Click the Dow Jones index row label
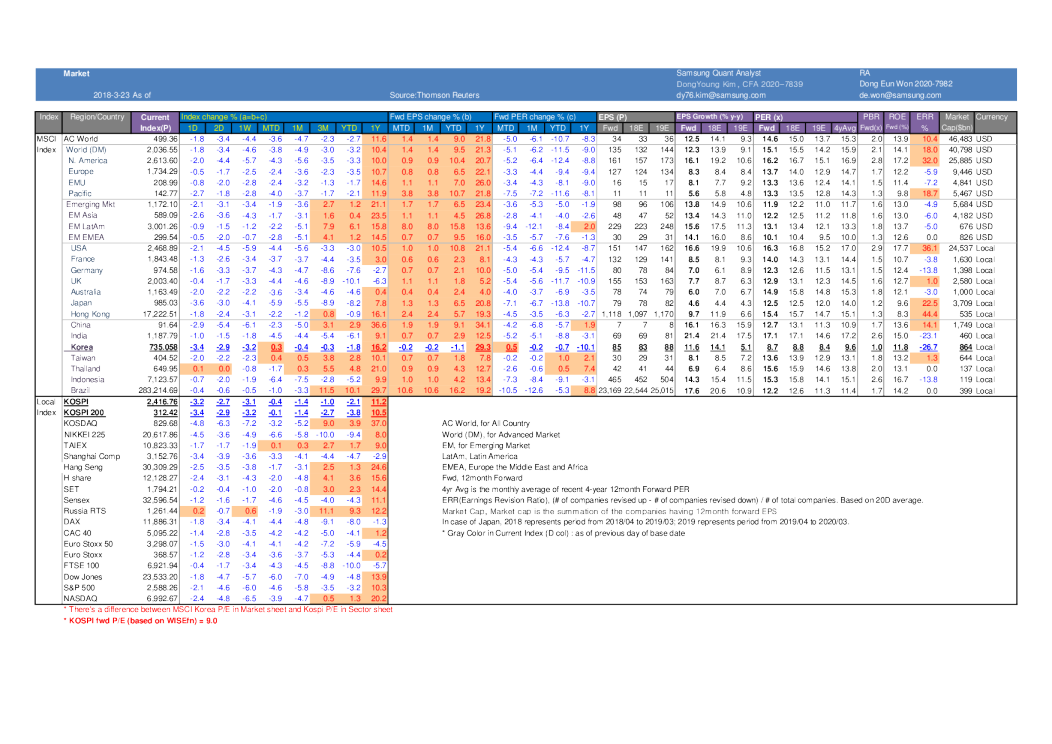This screenshot has width=1052, height=744. click(83, 577)
